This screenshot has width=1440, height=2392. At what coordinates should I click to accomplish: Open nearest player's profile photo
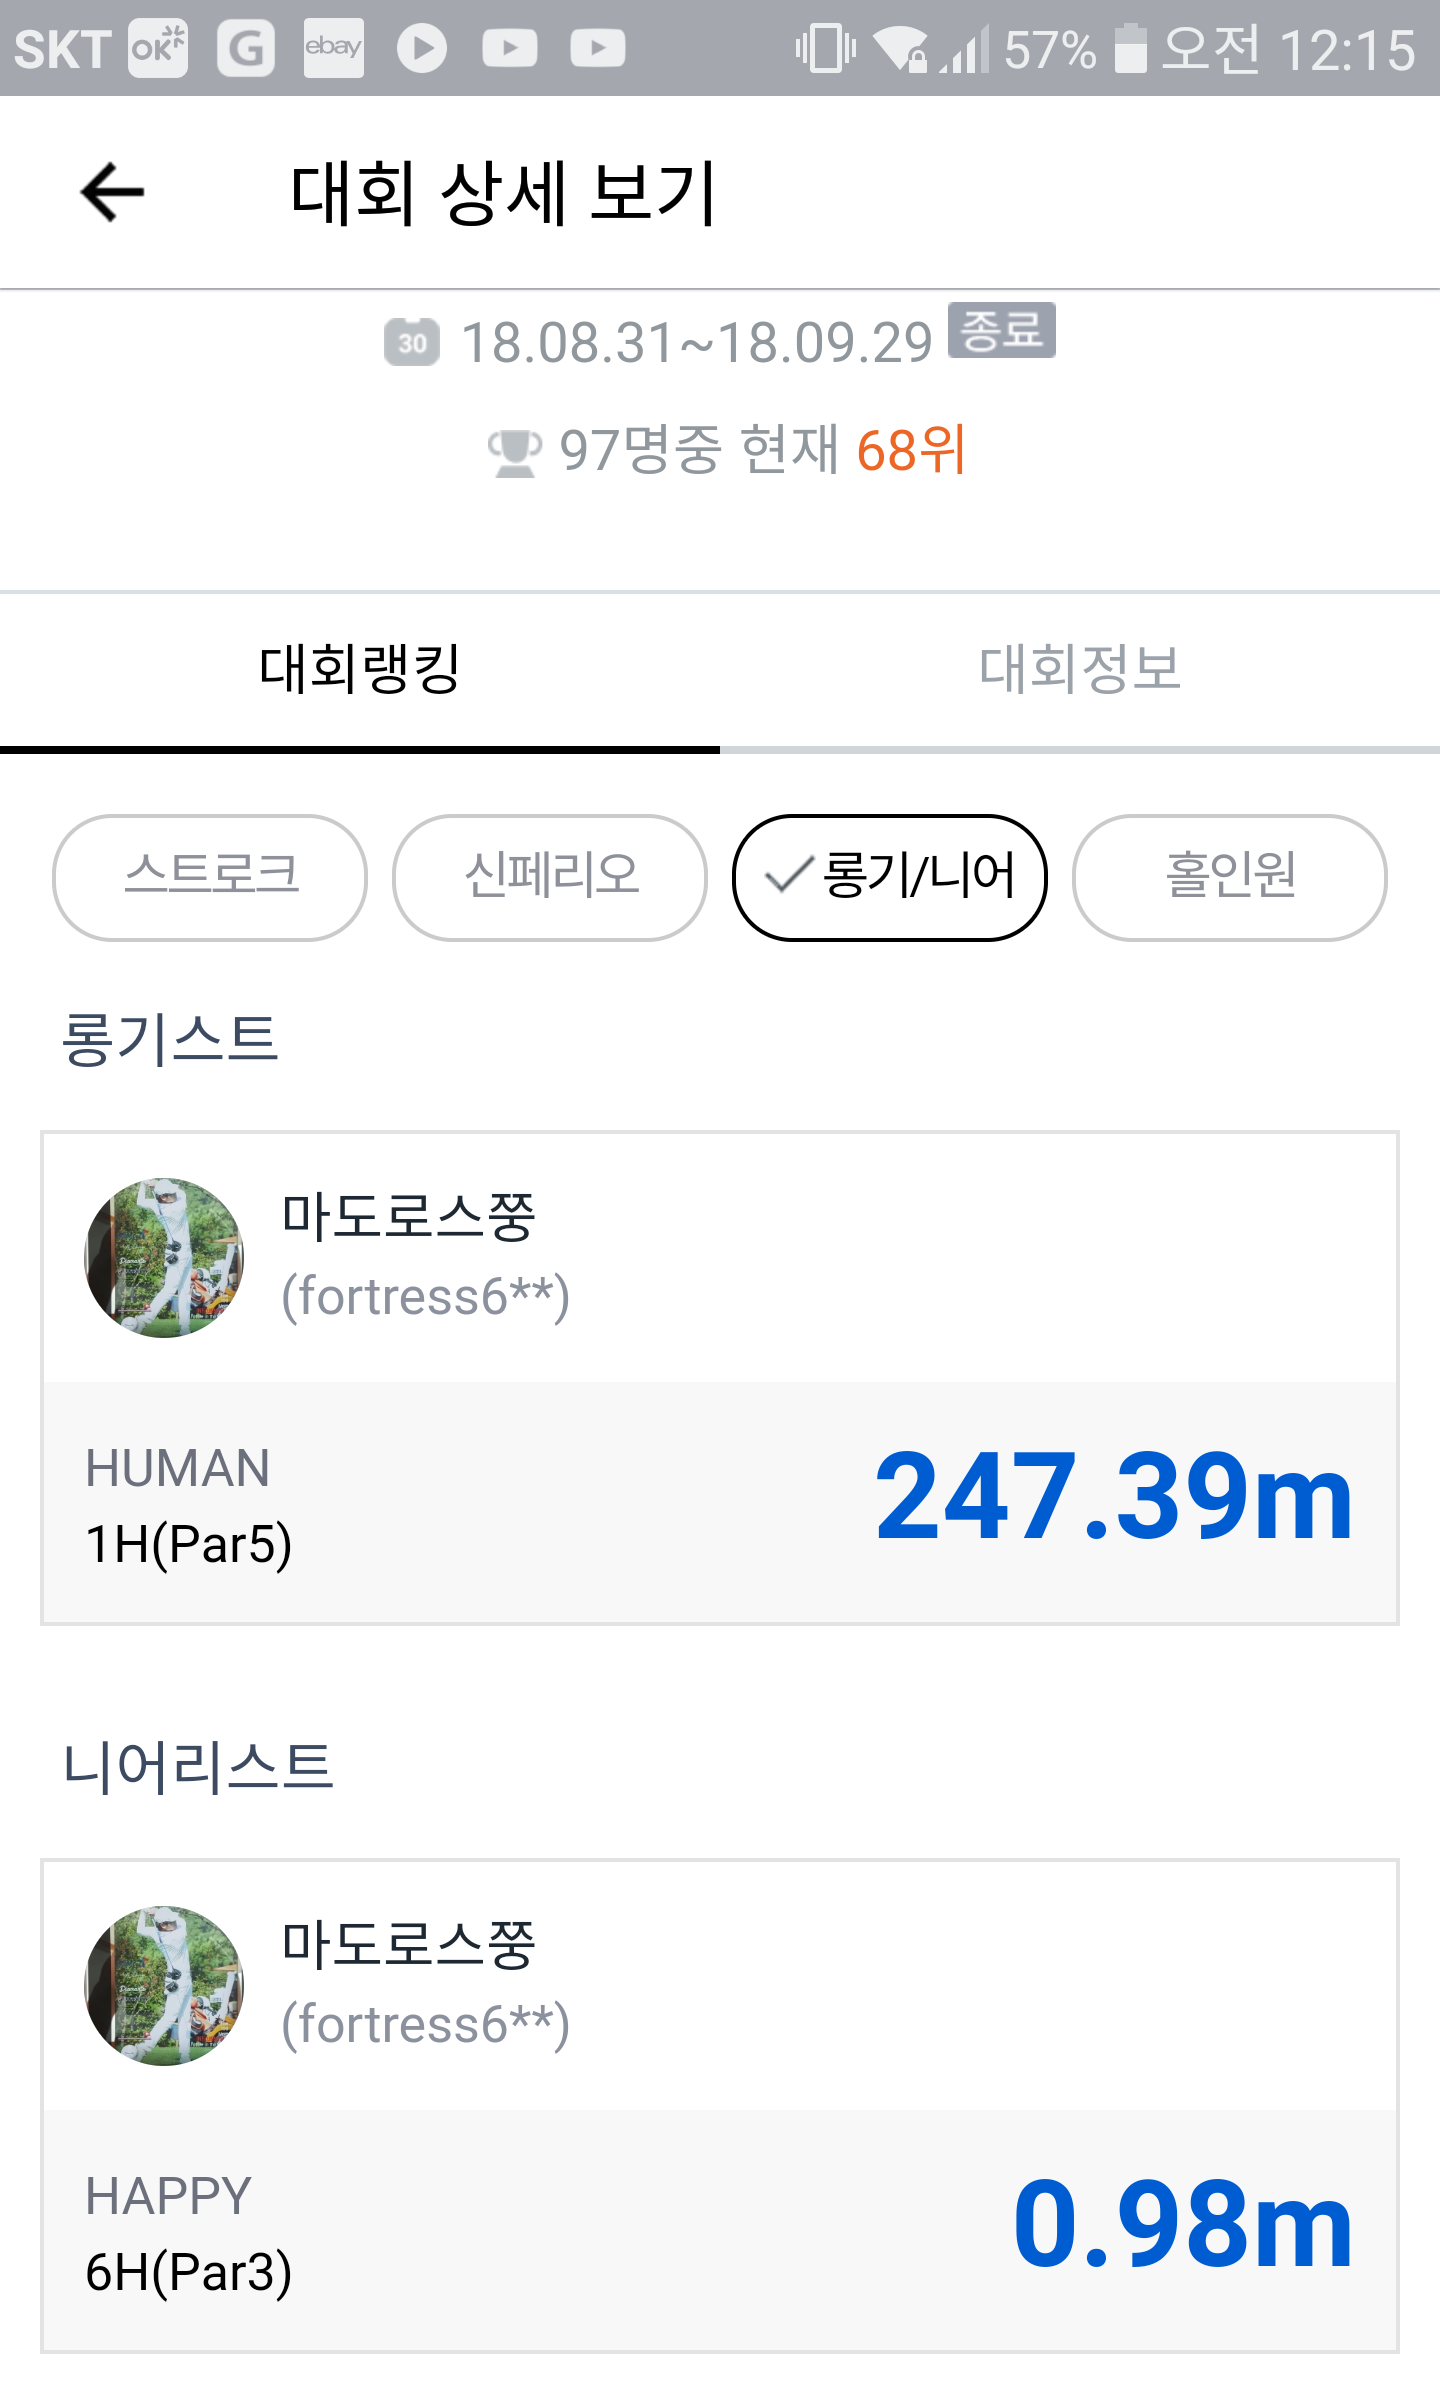tap(164, 1985)
